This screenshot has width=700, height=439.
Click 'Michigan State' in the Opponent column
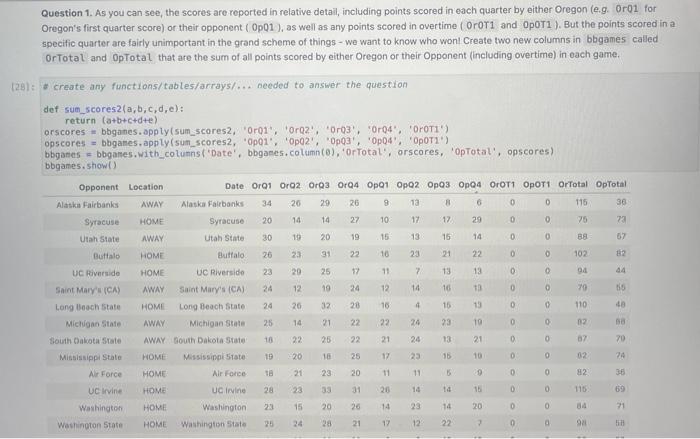point(93,324)
